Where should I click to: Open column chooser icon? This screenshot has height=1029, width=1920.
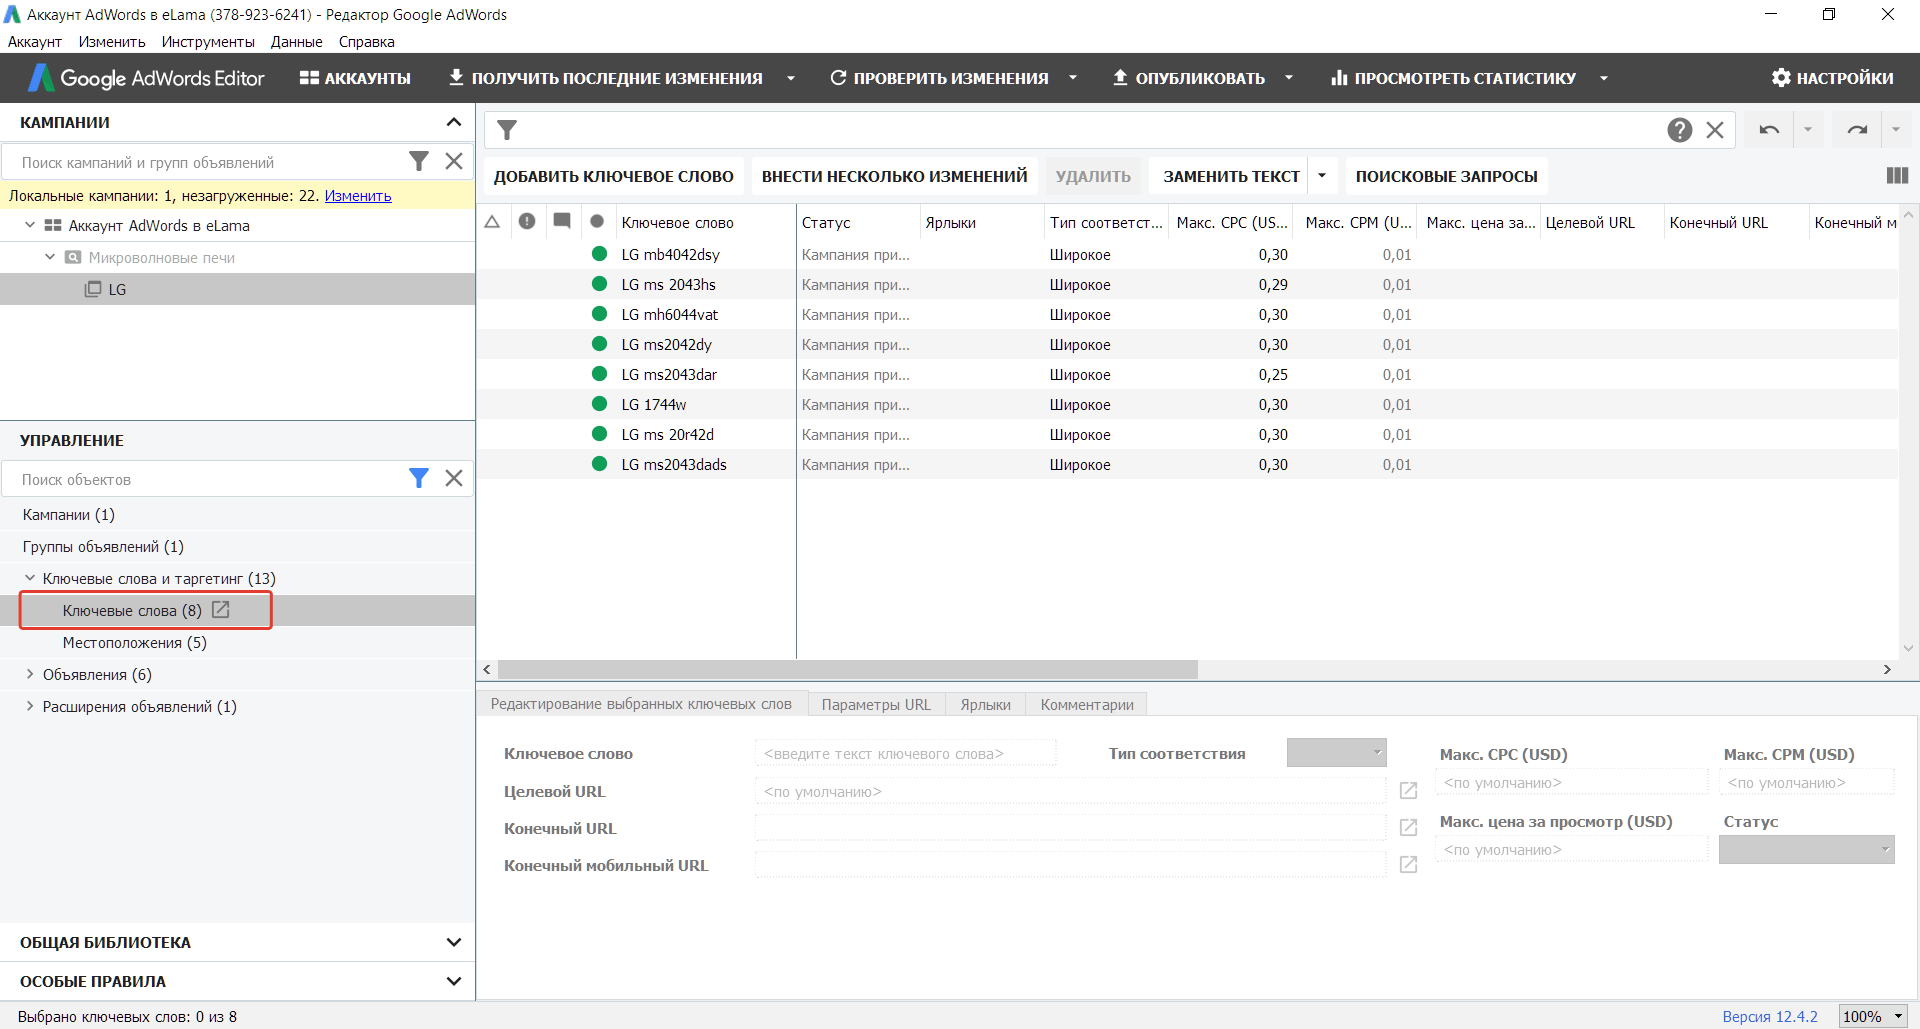(x=1897, y=175)
